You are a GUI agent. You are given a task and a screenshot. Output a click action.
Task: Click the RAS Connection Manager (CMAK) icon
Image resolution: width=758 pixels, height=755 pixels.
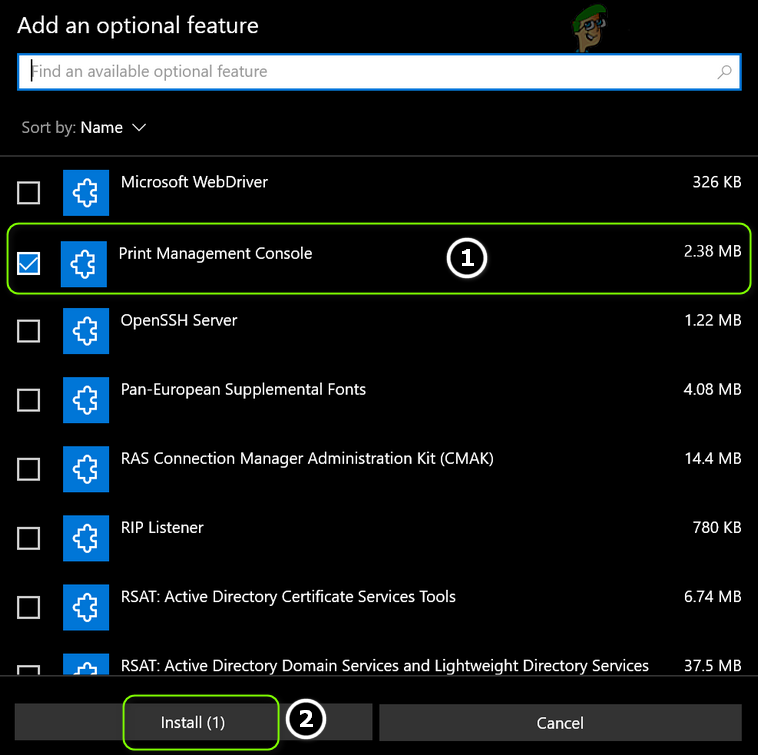(x=86, y=469)
